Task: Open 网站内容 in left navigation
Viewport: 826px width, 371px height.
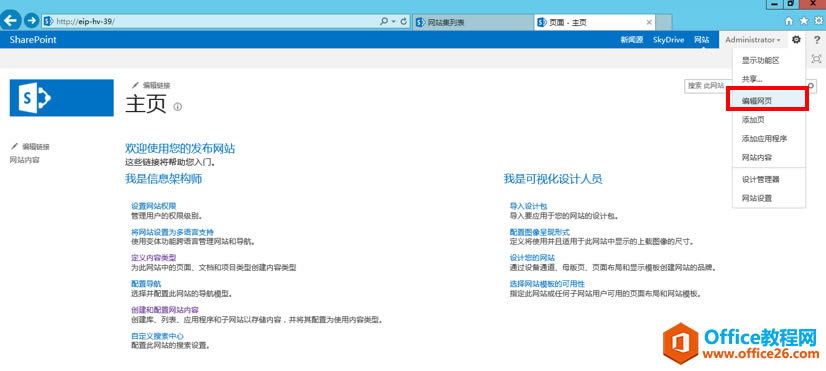Action: tap(25, 160)
